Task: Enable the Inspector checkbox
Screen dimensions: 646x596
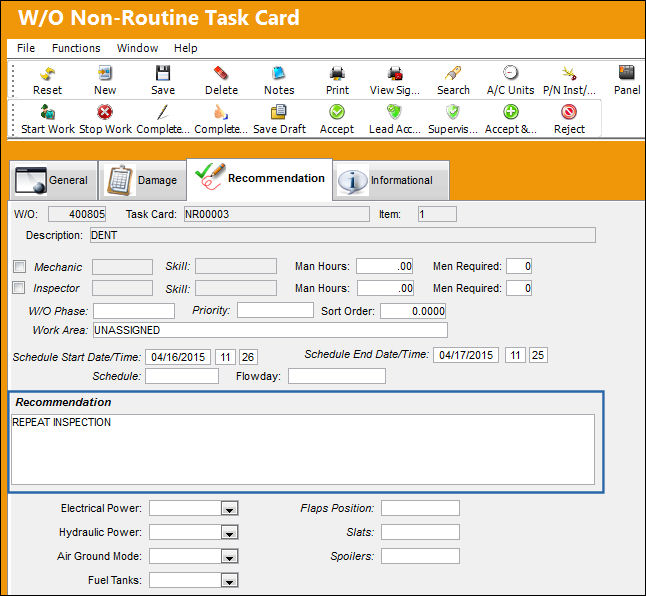Action: point(19,287)
